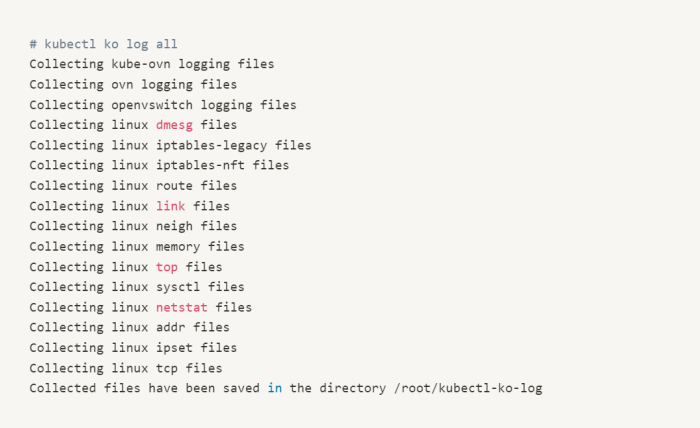Click the 'Collecting linux tcp files' line
This screenshot has height=428, width=700.
[126, 367]
